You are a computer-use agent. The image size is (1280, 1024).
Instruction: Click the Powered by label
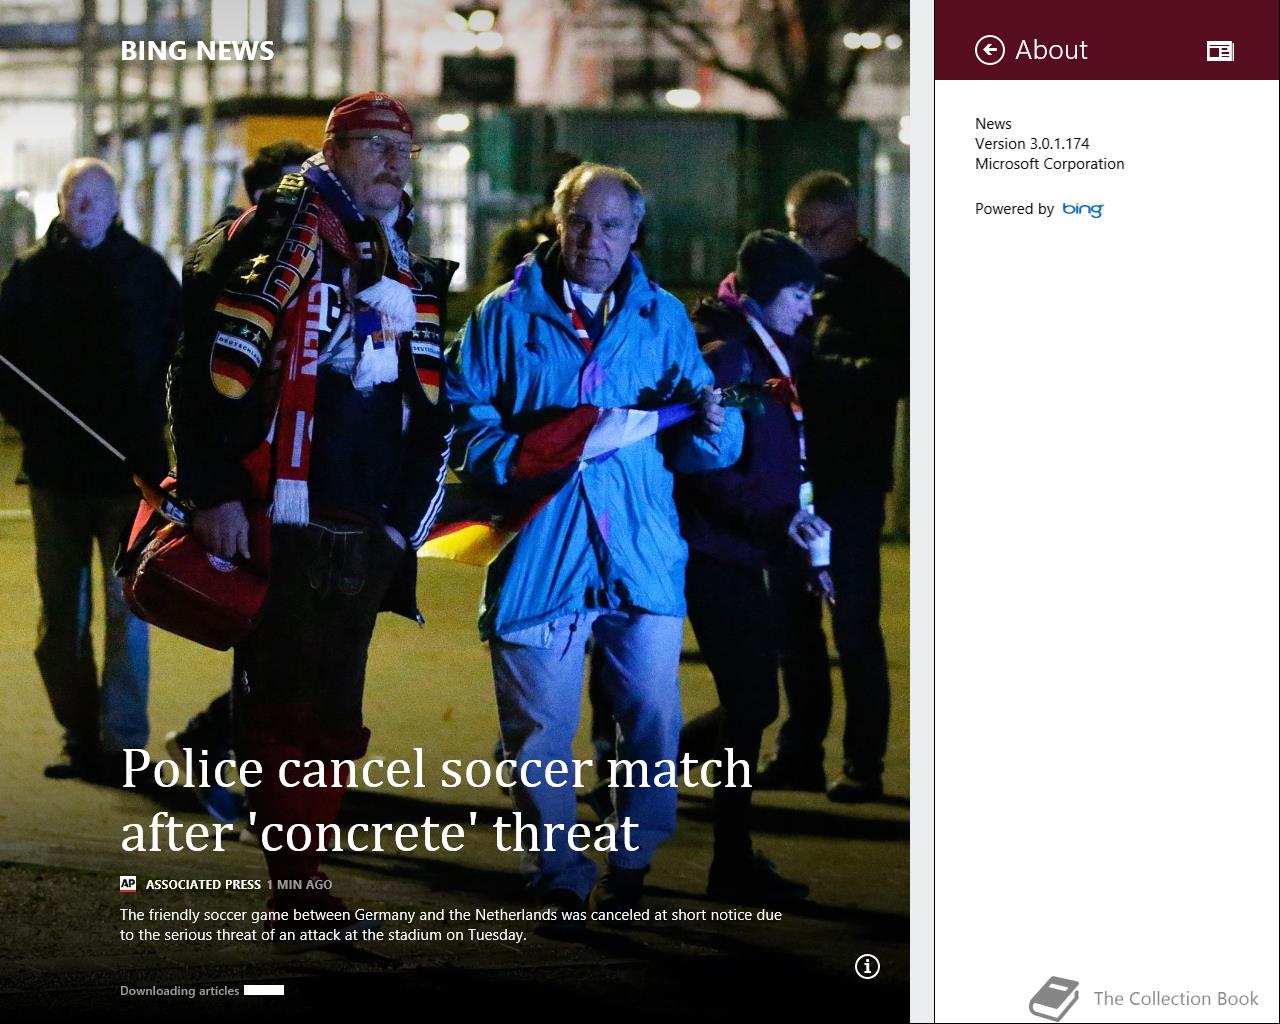point(1014,209)
